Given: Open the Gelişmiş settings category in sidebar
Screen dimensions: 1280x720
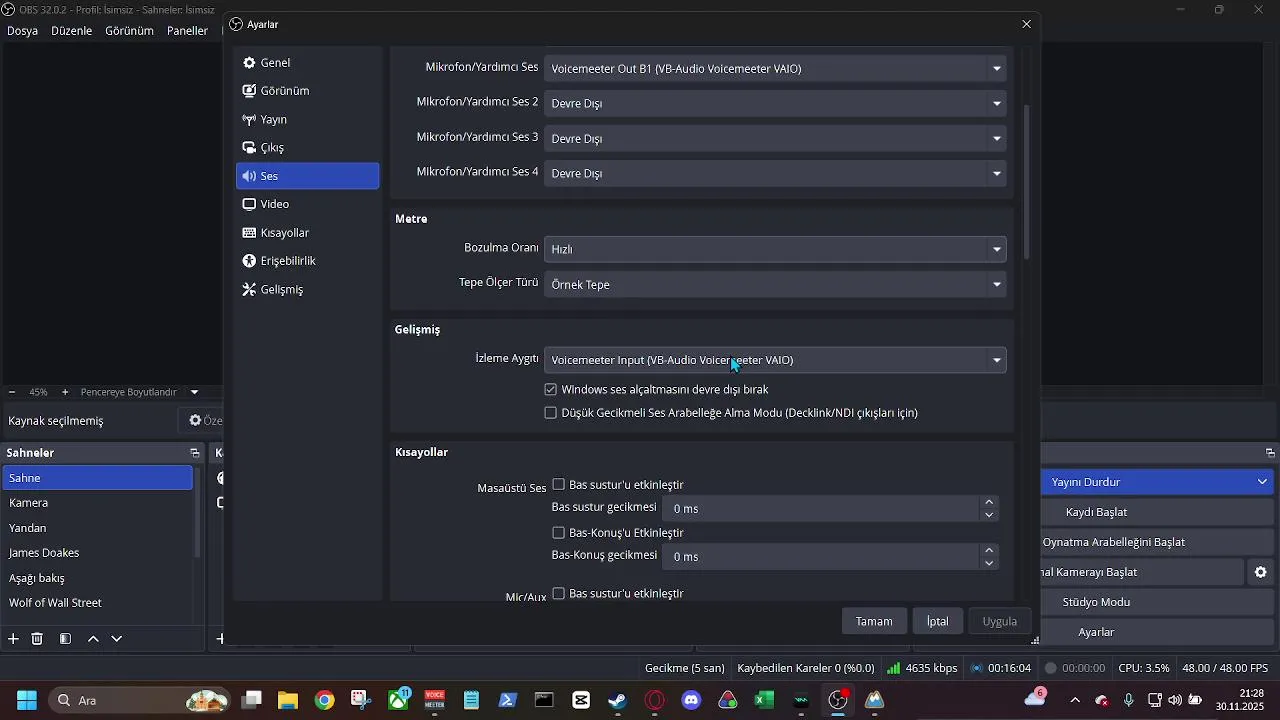Looking at the screenshot, I should tap(307, 289).
